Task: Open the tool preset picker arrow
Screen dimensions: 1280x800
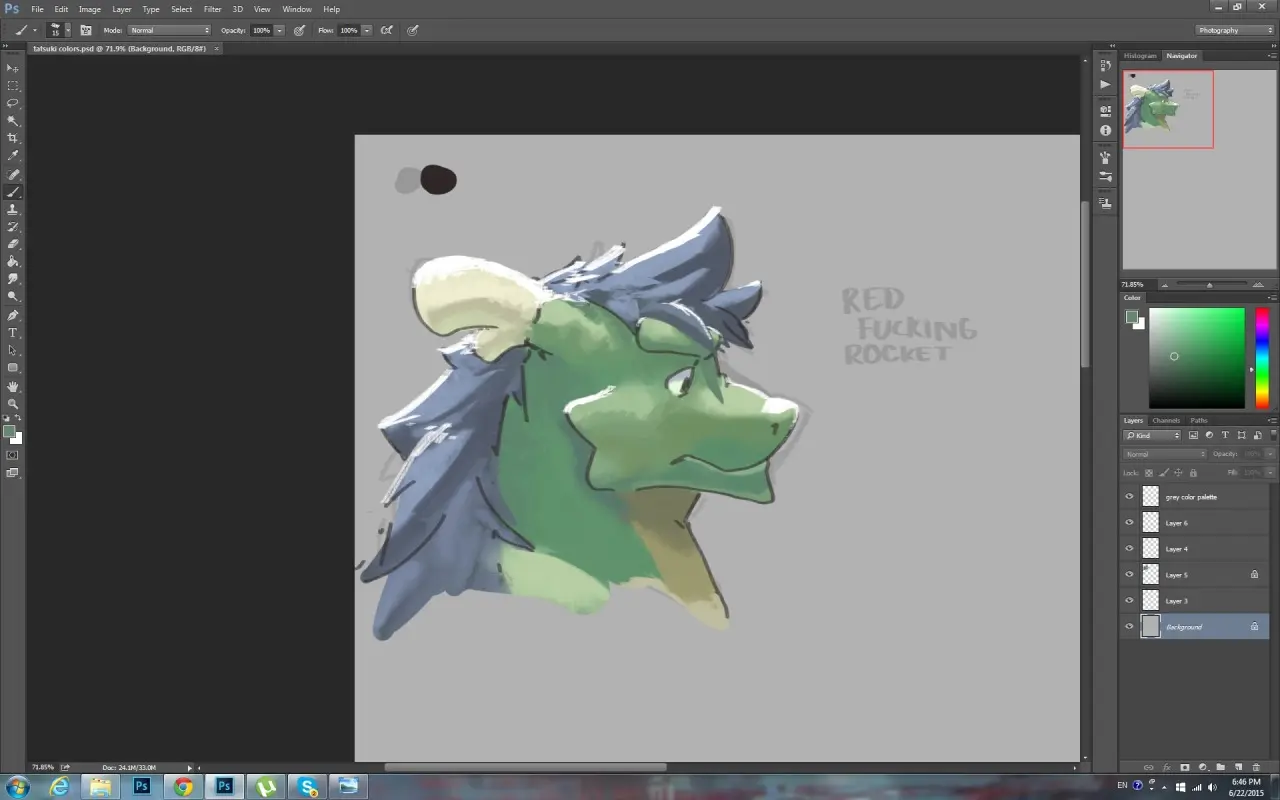Action: pyautogui.click(x=35, y=31)
